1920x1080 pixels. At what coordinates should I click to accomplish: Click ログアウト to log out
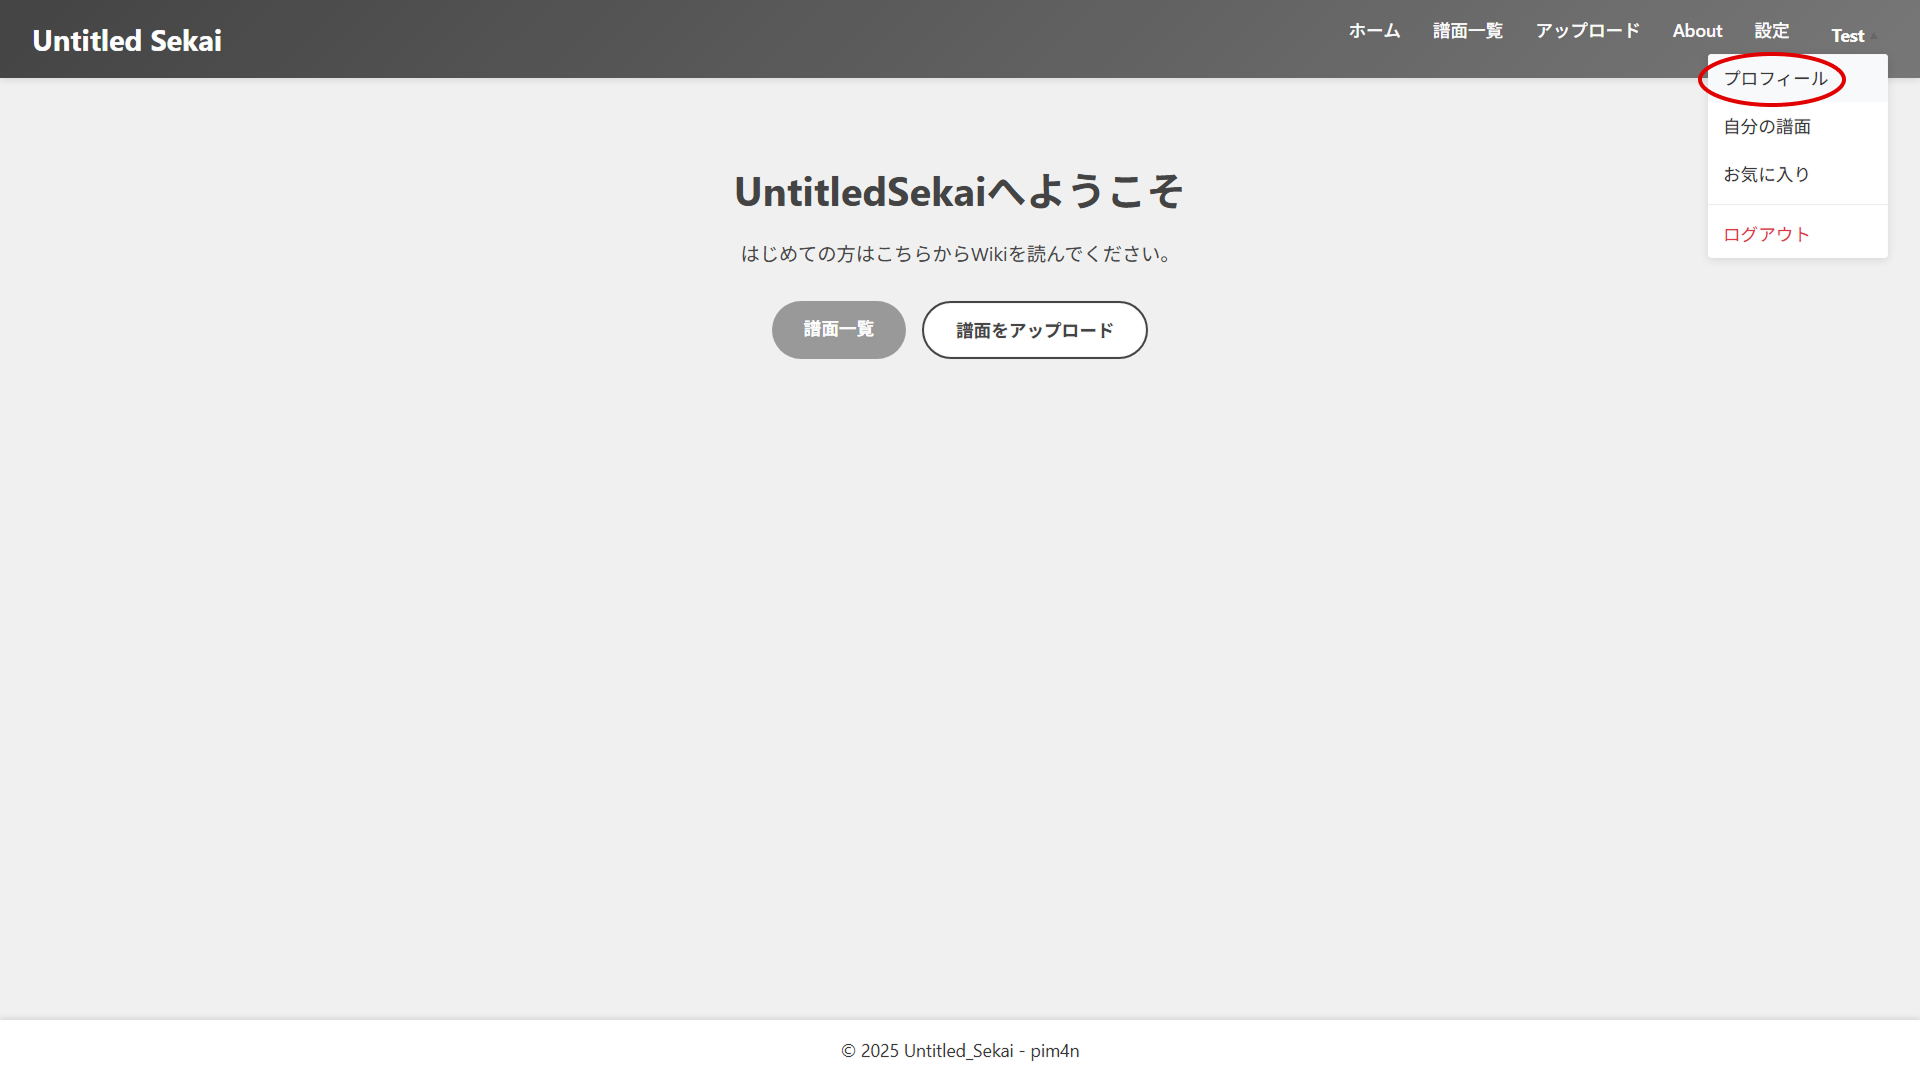click(x=1765, y=233)
